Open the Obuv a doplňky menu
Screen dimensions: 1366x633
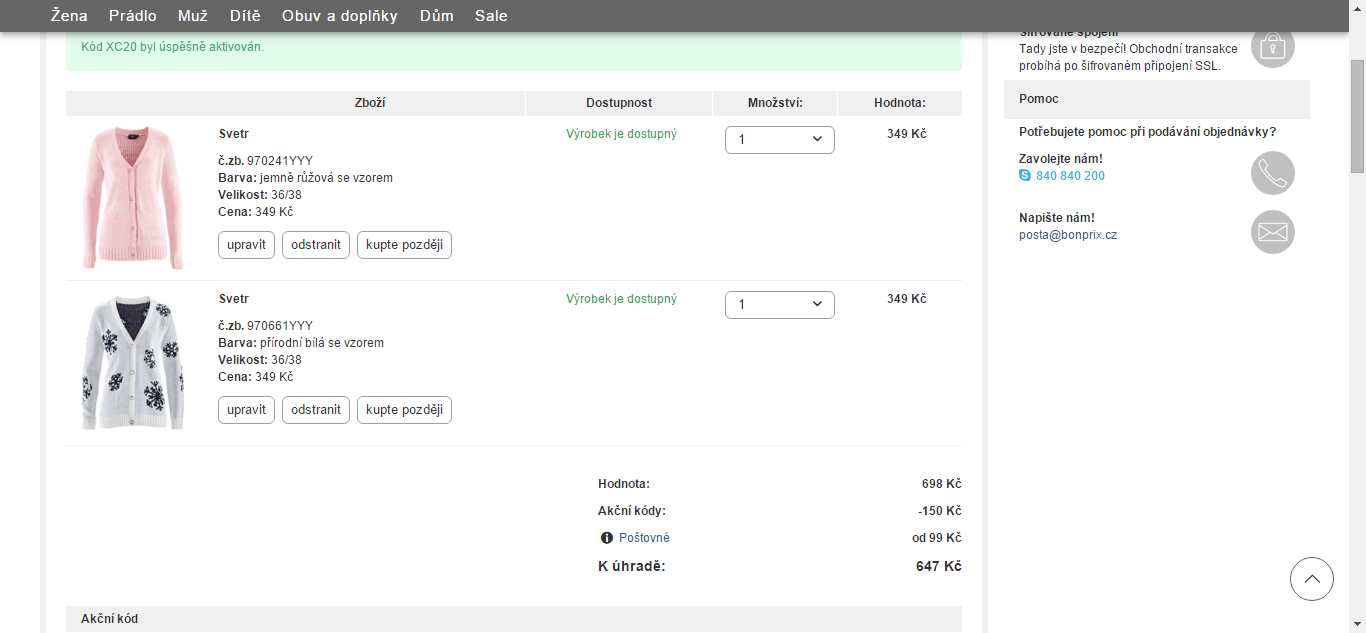[x=340, y=15]
